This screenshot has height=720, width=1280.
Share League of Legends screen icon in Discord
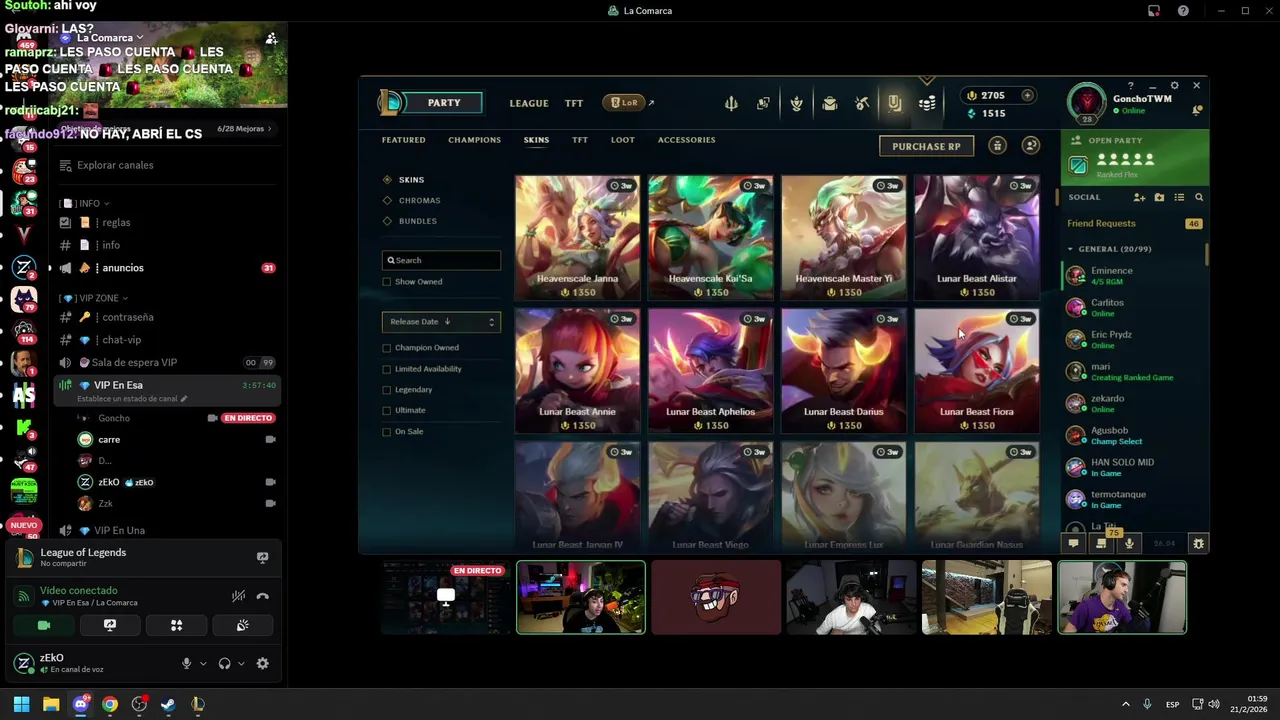coord(262,558)
